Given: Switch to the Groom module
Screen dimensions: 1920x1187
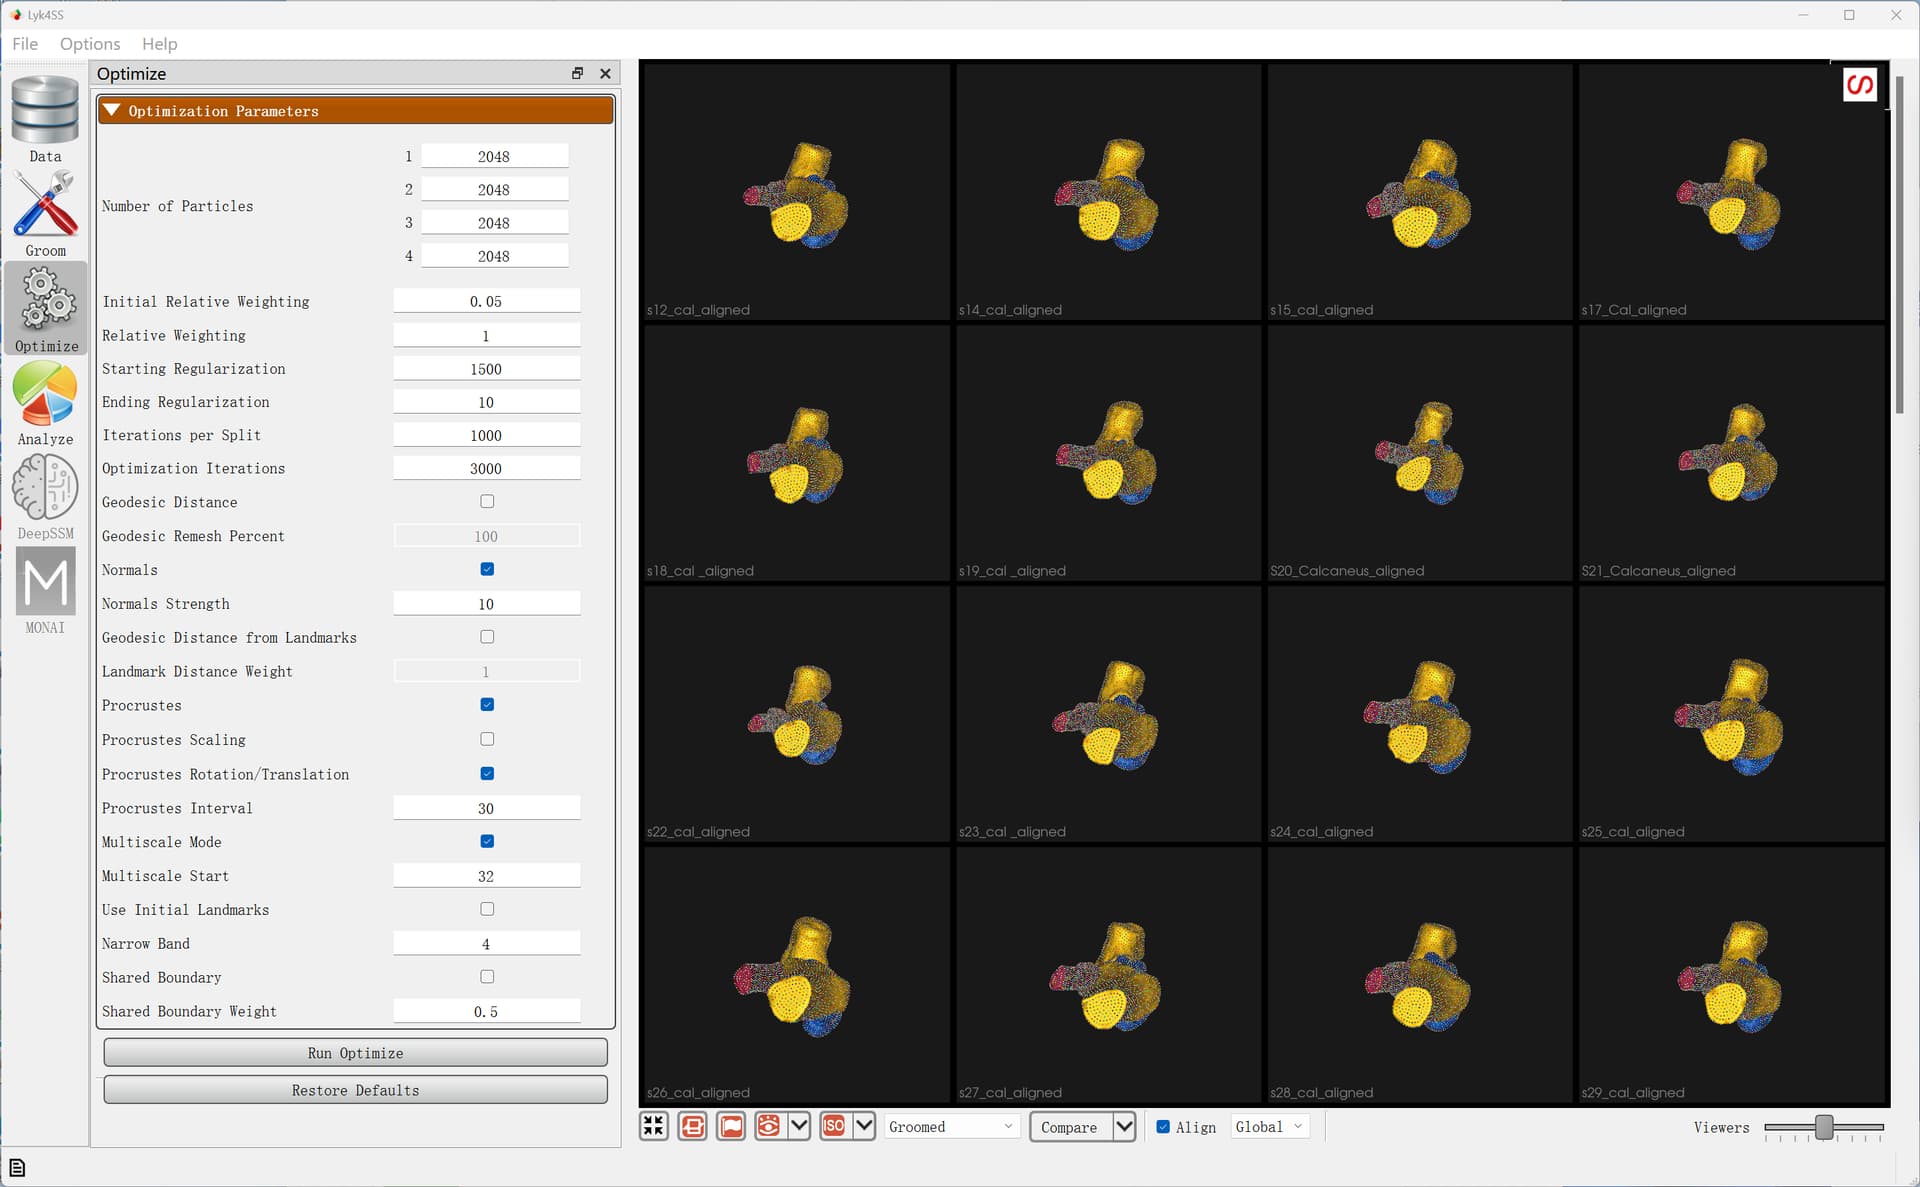Looking at the screenshot, I should (x=45, y=212).
